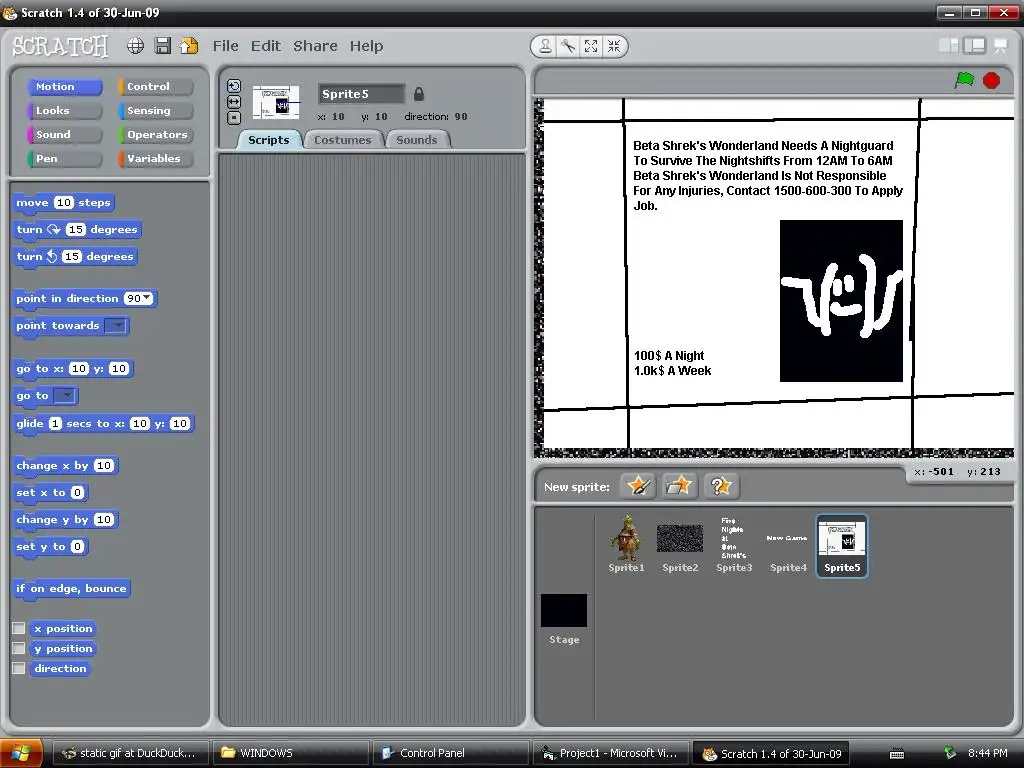The image size is (1024, 768).
Task: Choose new sprite from file
Action: 679,486
